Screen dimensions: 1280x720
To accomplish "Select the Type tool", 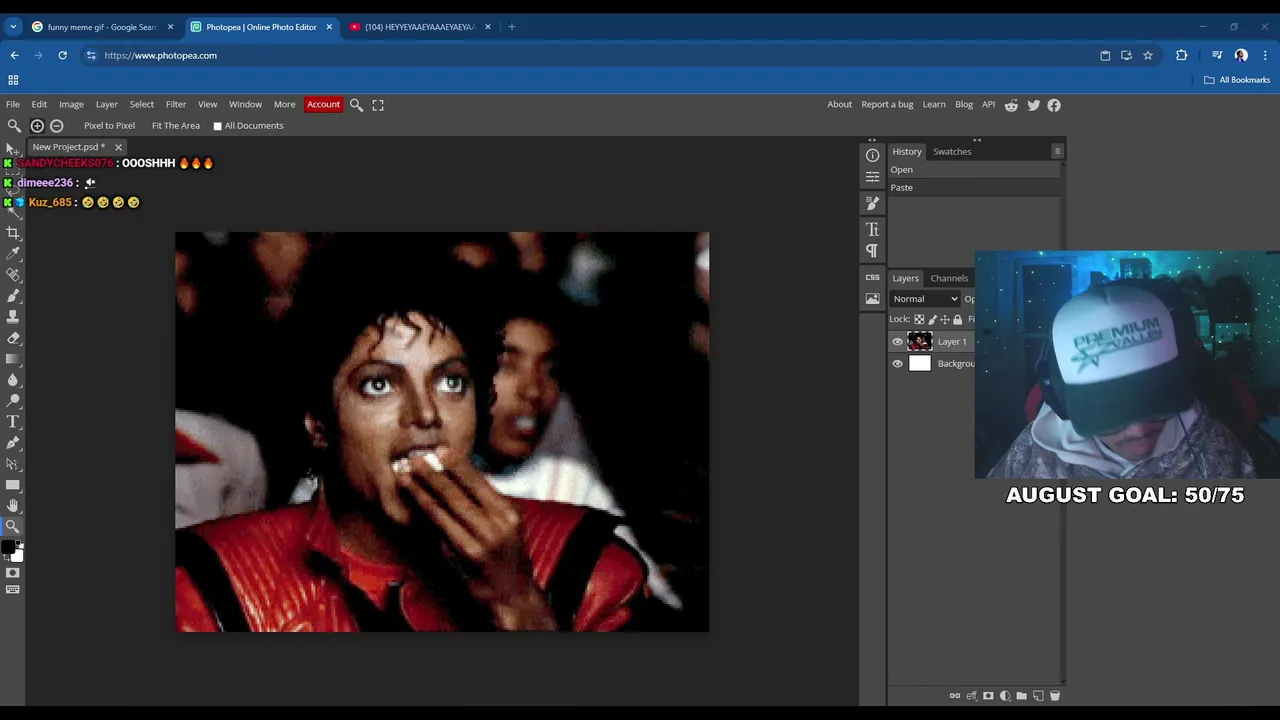I will (13, 422).
